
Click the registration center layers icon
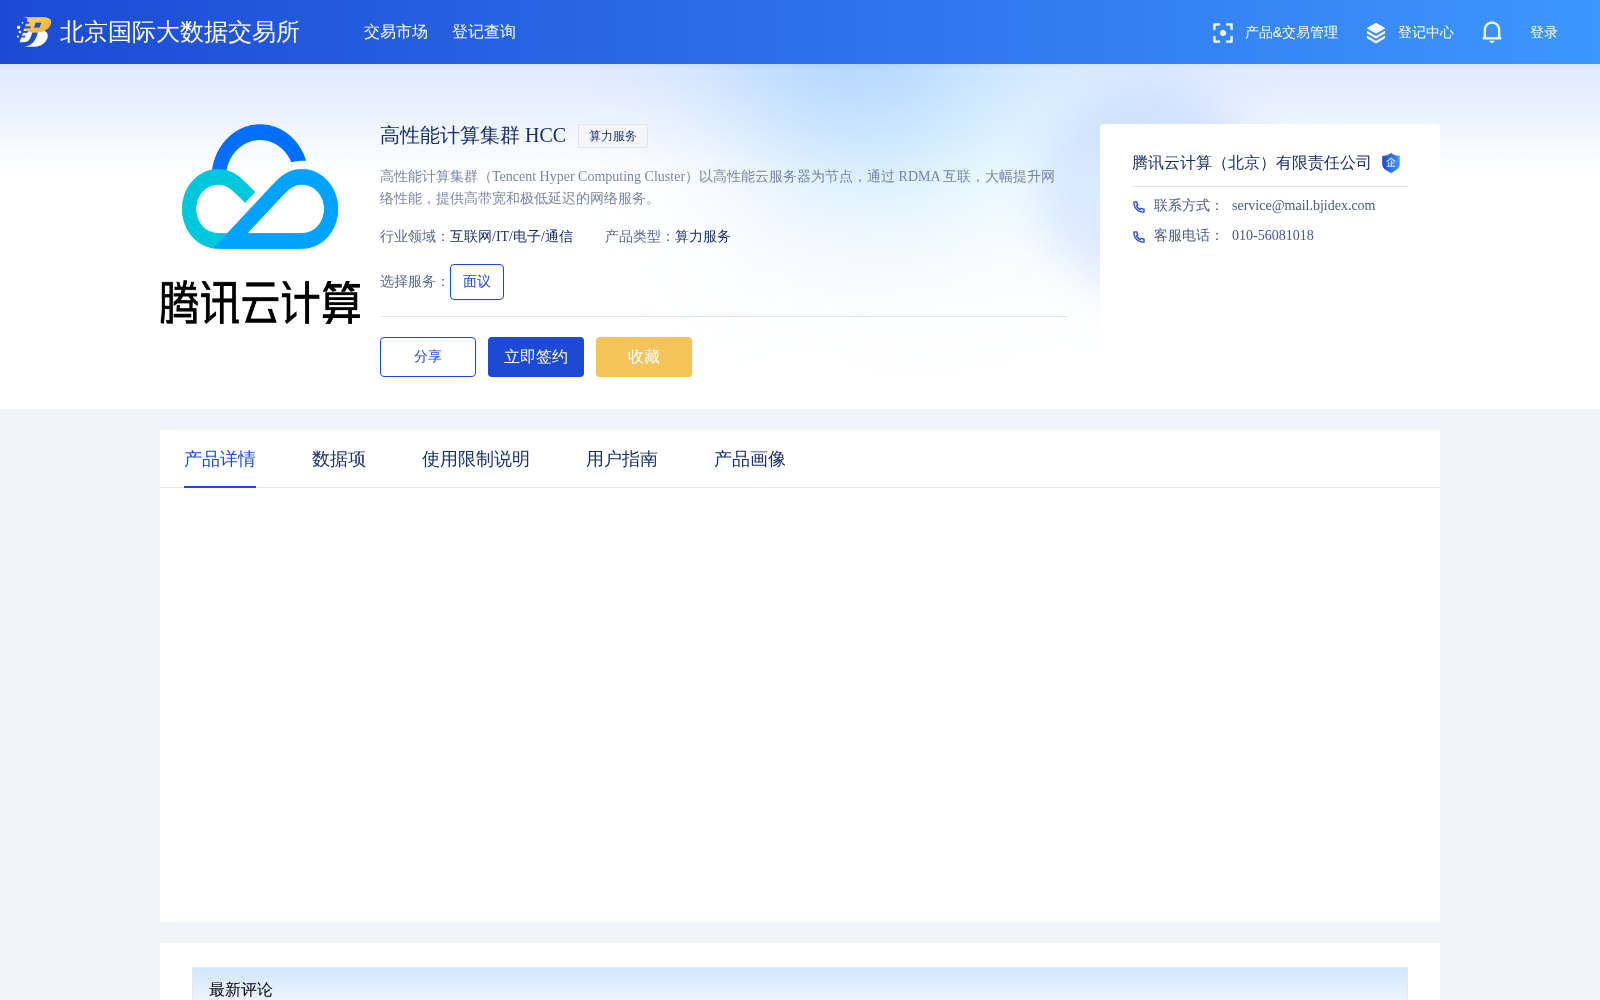pyautogui.click(x=1376, y=33)
